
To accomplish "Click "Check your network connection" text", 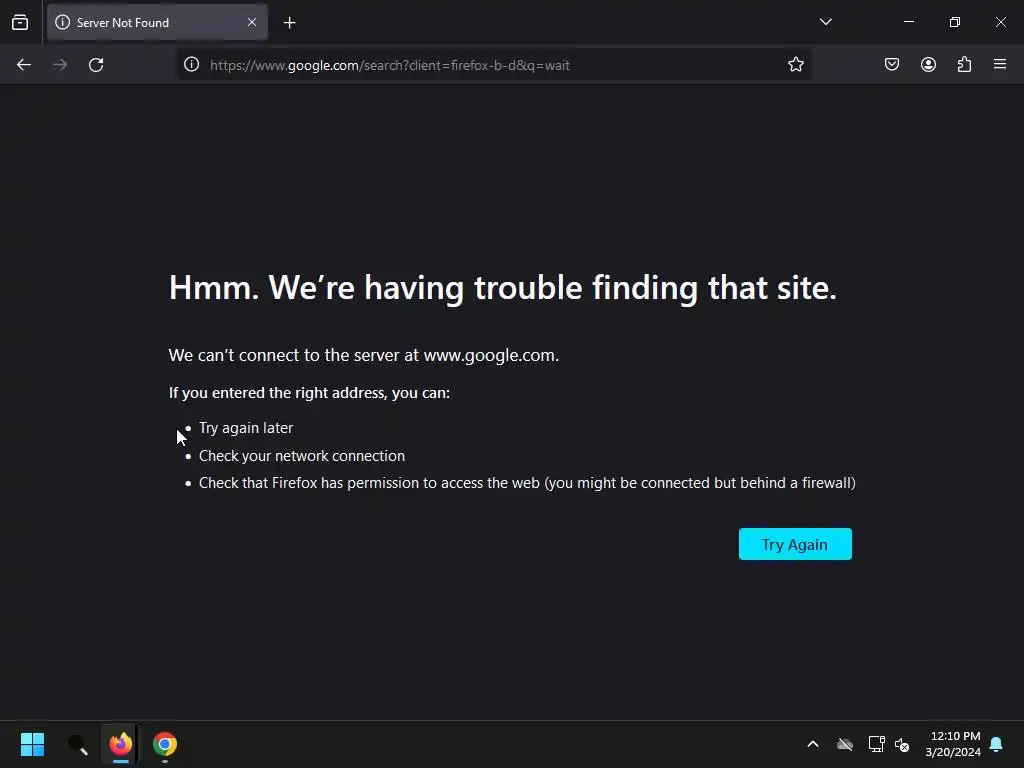I will coord(302,456).
